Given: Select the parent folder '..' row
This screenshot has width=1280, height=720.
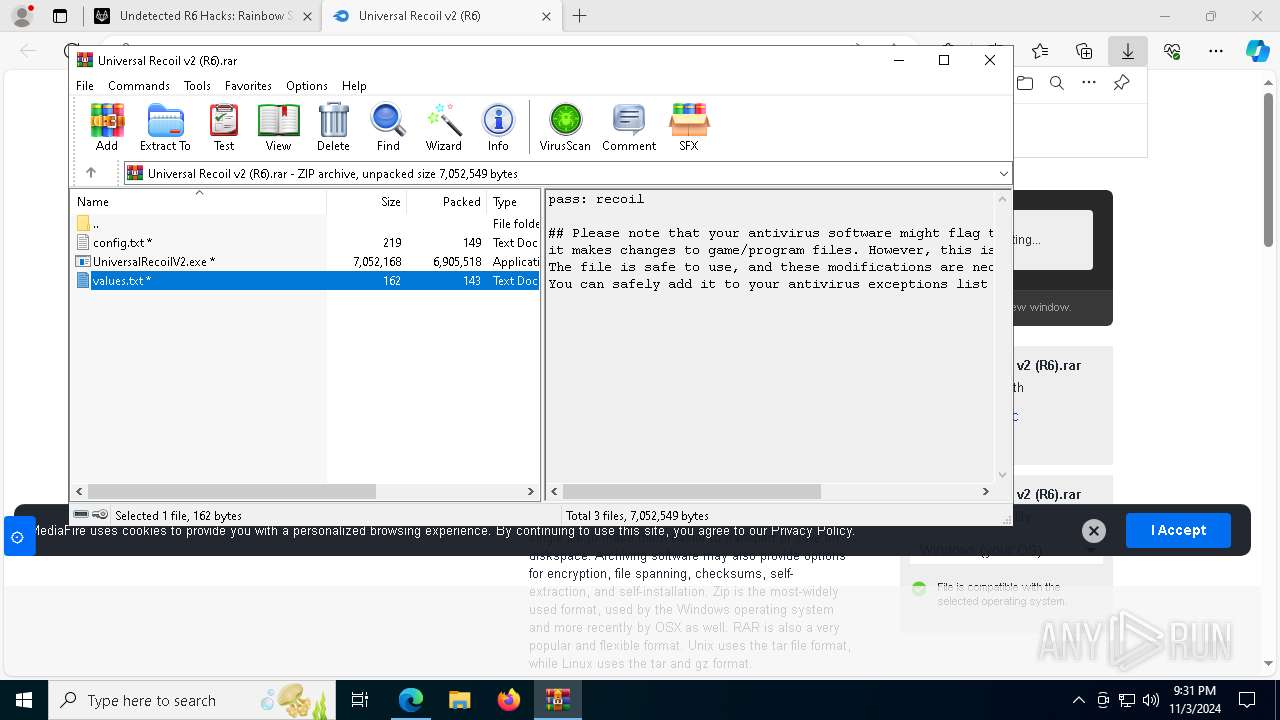Looking at the screenshot, I should [x=306, y=223].
